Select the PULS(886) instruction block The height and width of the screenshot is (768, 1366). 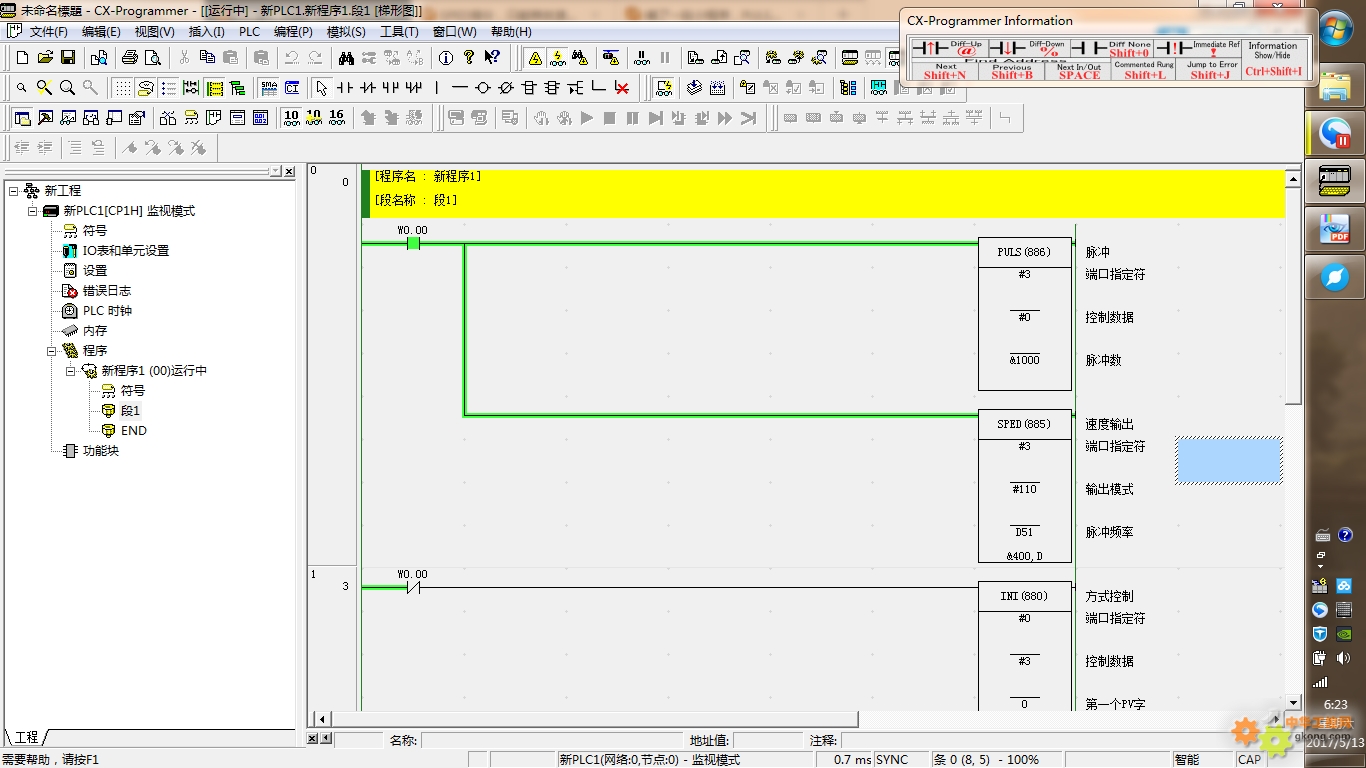[1025, 315]
